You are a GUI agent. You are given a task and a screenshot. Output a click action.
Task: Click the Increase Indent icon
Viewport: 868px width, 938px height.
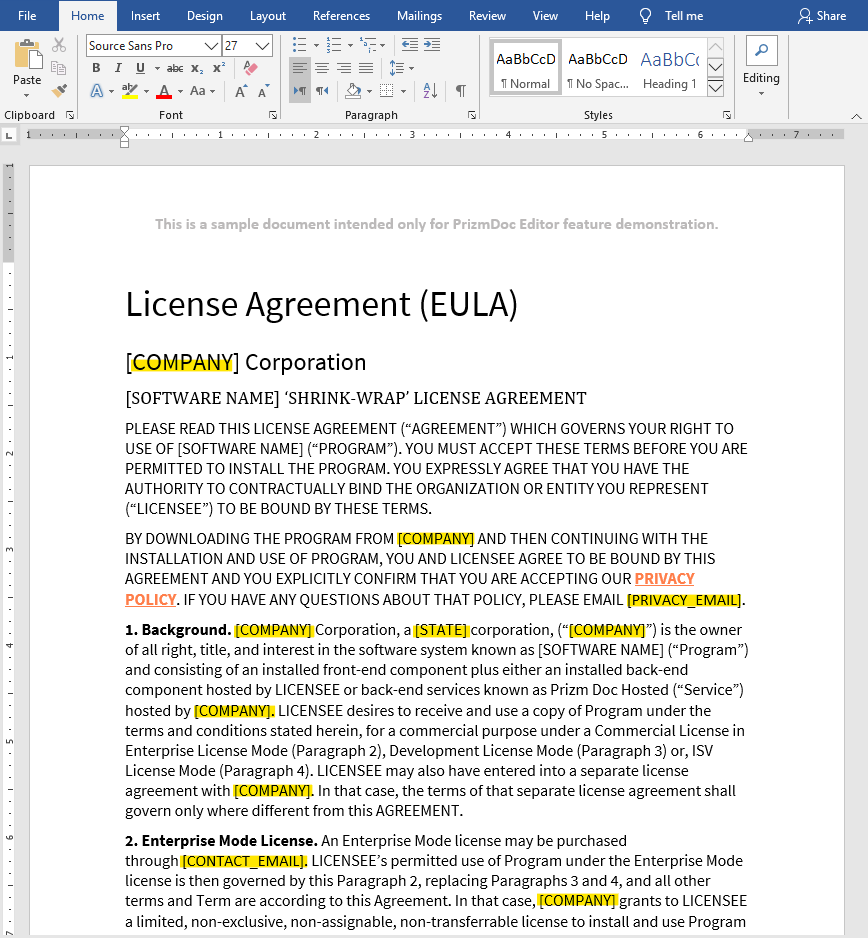(432, 45)
